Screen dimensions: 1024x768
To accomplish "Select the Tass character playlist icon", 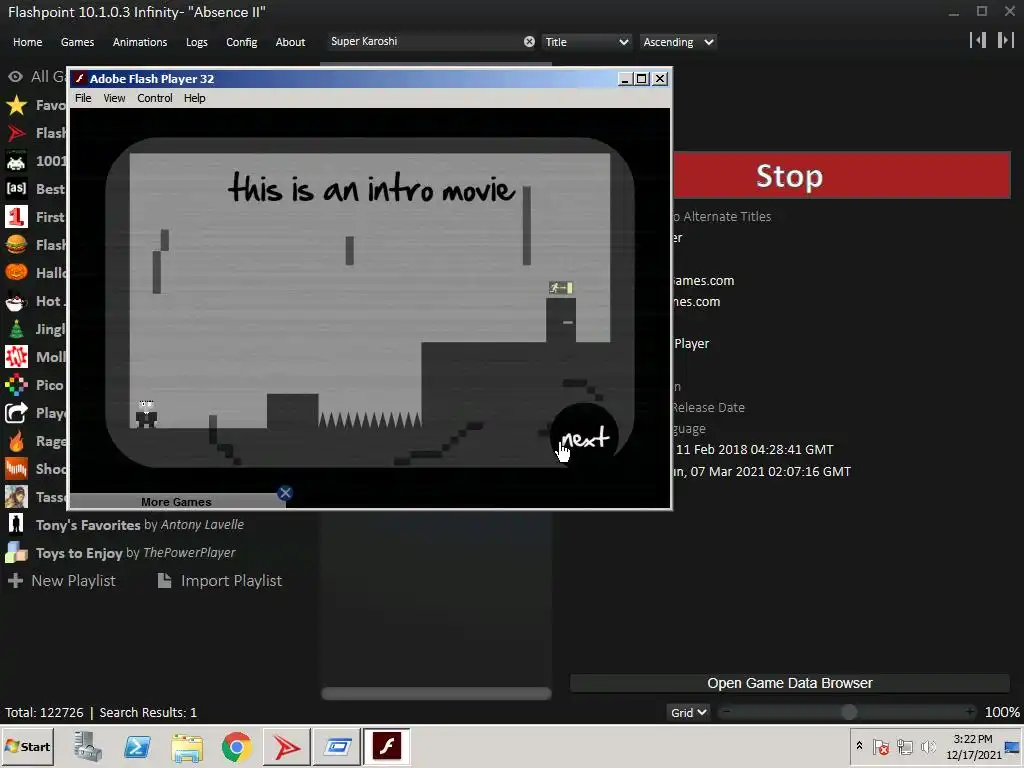I will point(16,497).
